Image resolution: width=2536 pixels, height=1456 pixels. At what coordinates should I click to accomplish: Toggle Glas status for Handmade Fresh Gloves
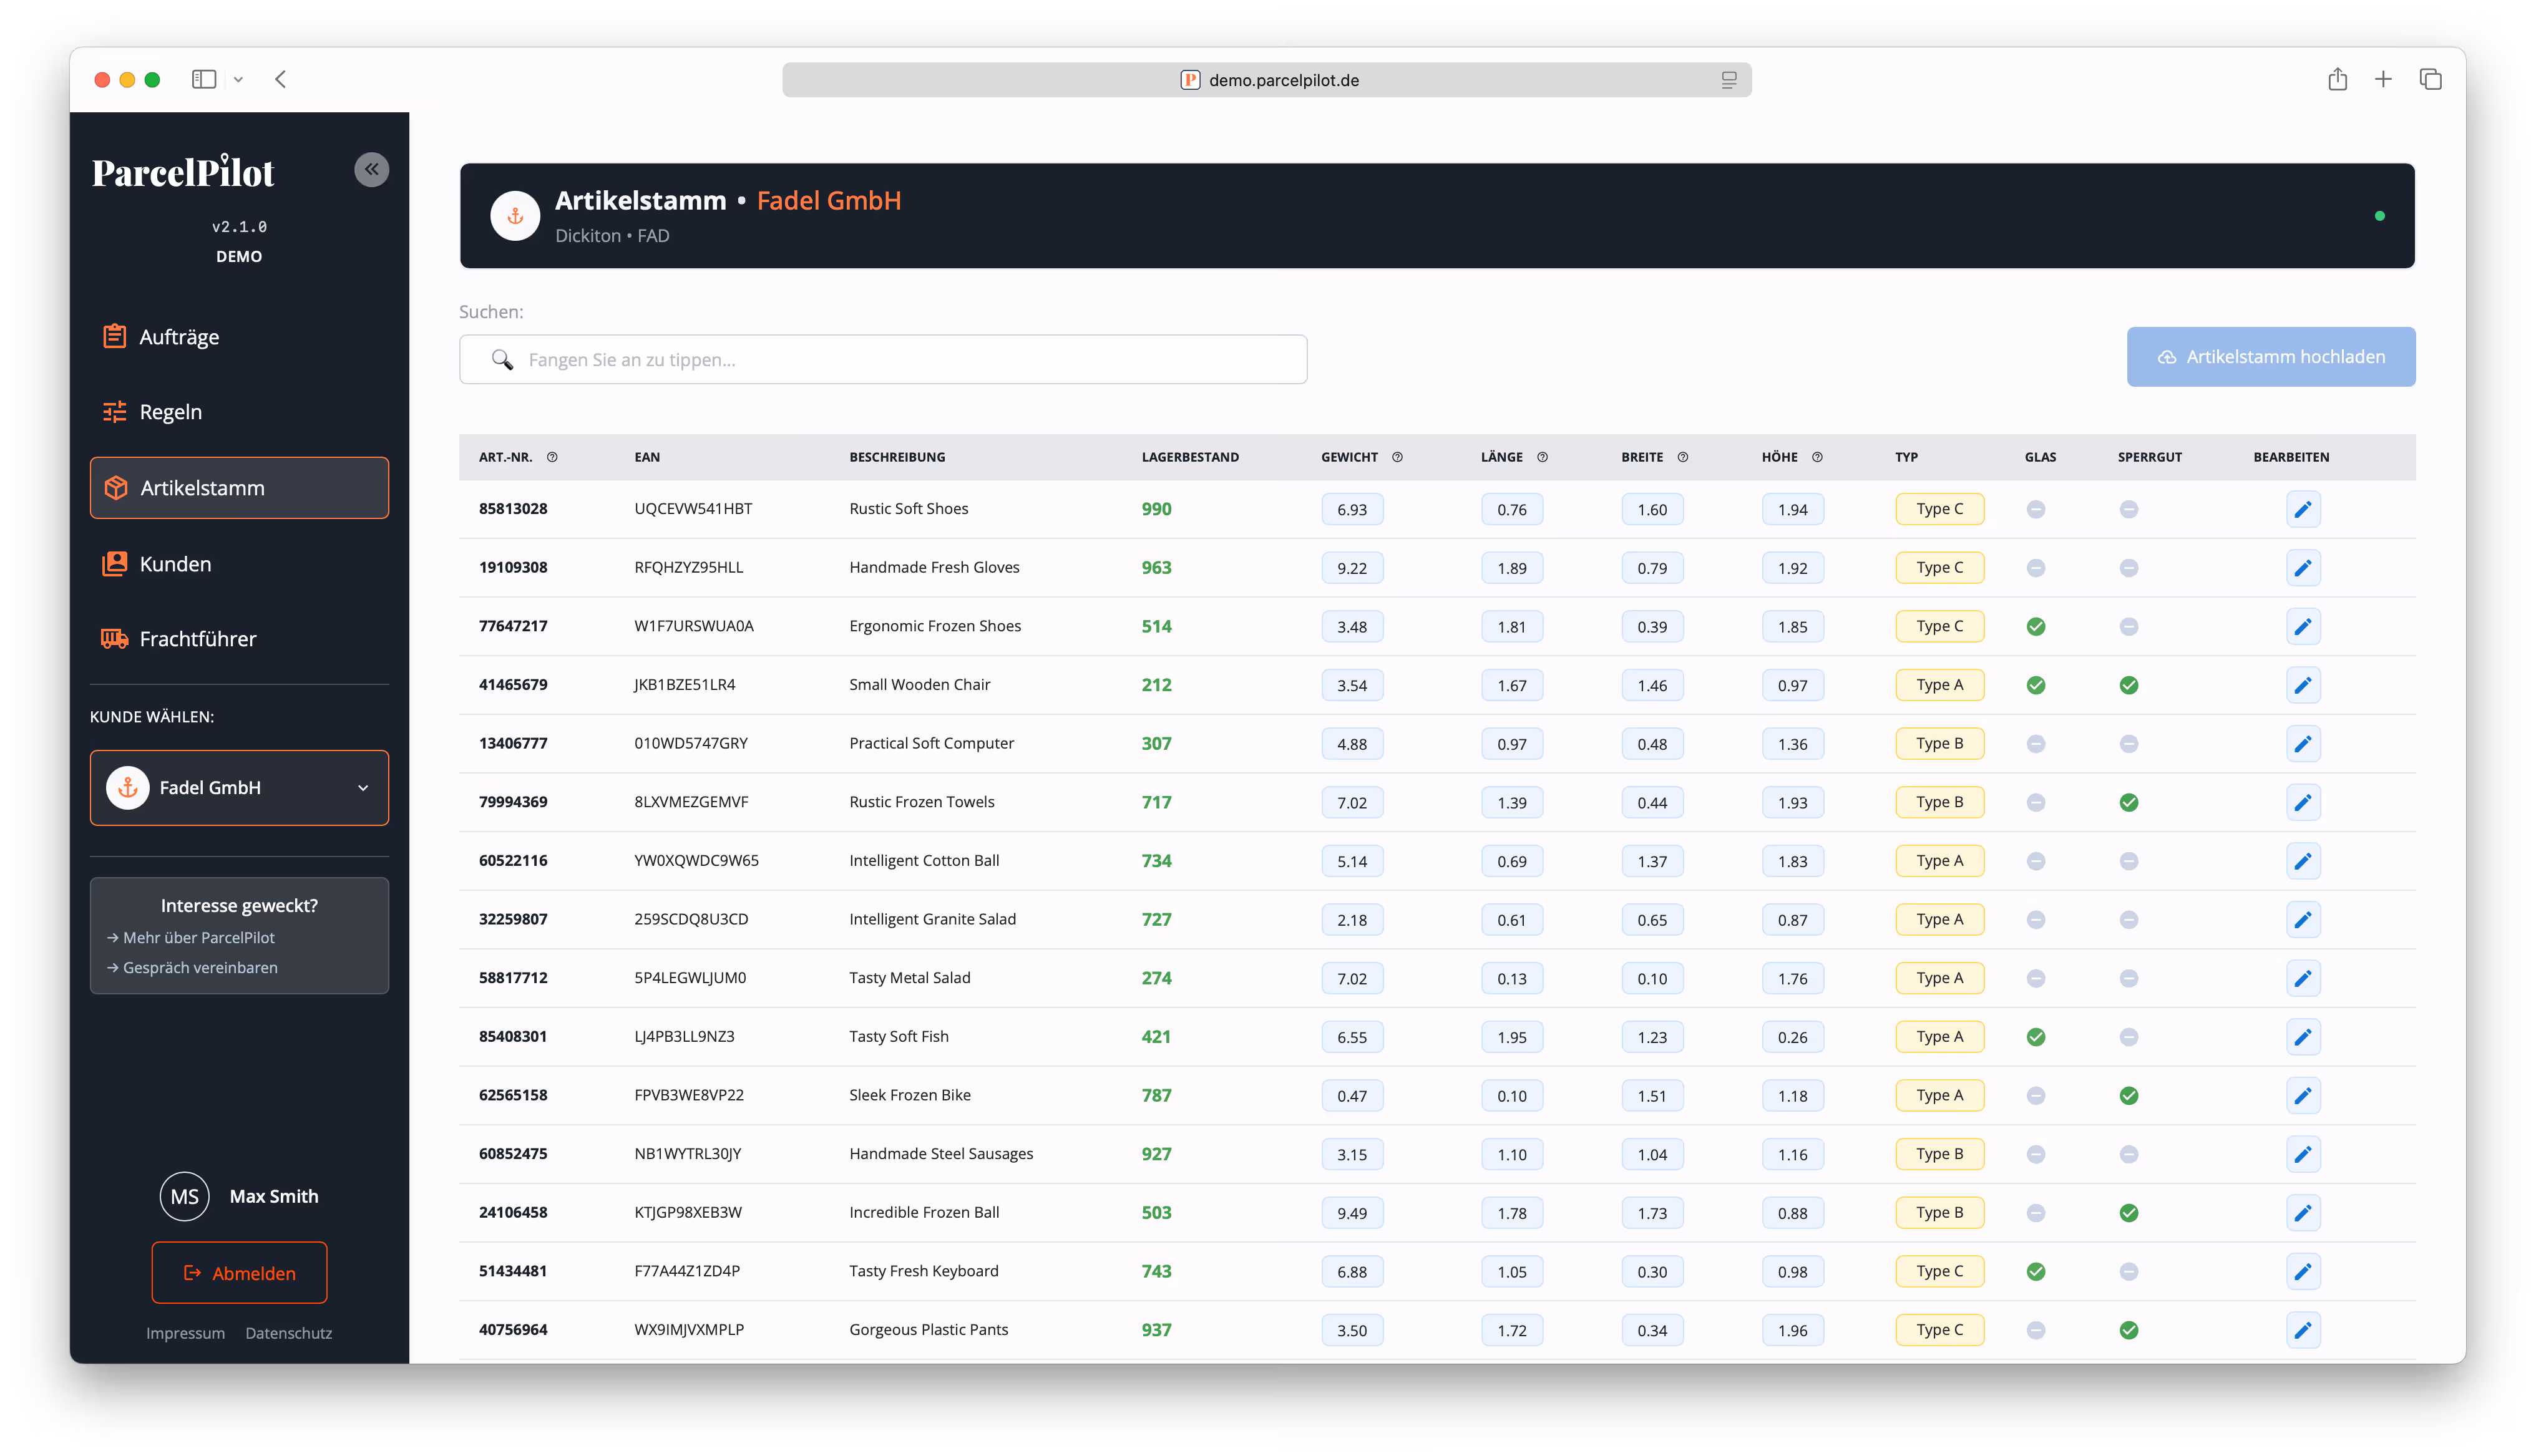[x=2035, y=568]
